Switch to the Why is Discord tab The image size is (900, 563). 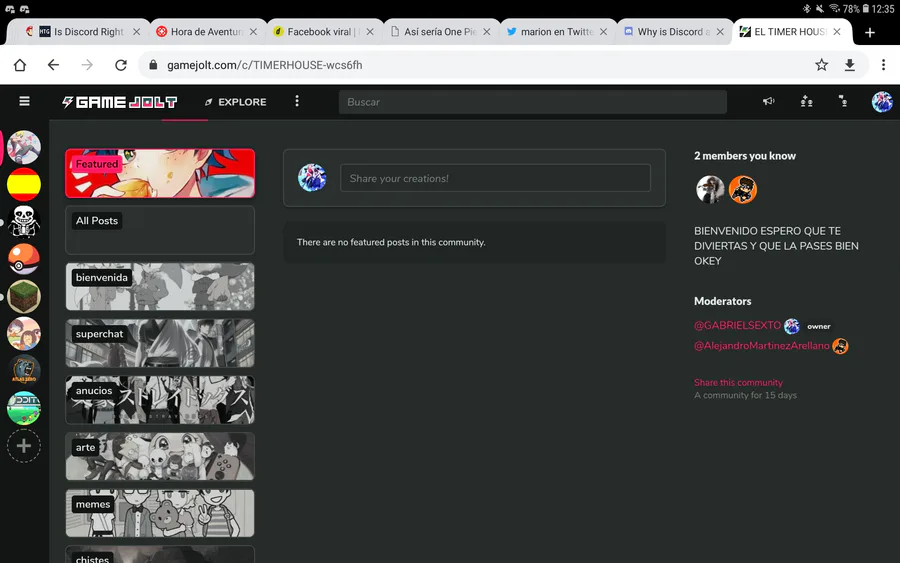[673, 32]
